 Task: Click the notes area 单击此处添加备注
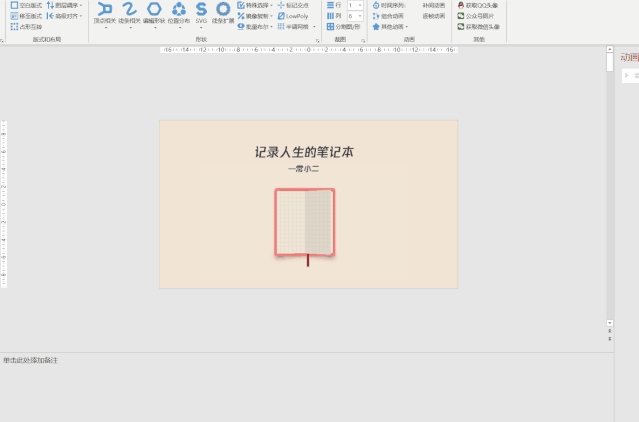pyautogui.click(x=31, y=360)
